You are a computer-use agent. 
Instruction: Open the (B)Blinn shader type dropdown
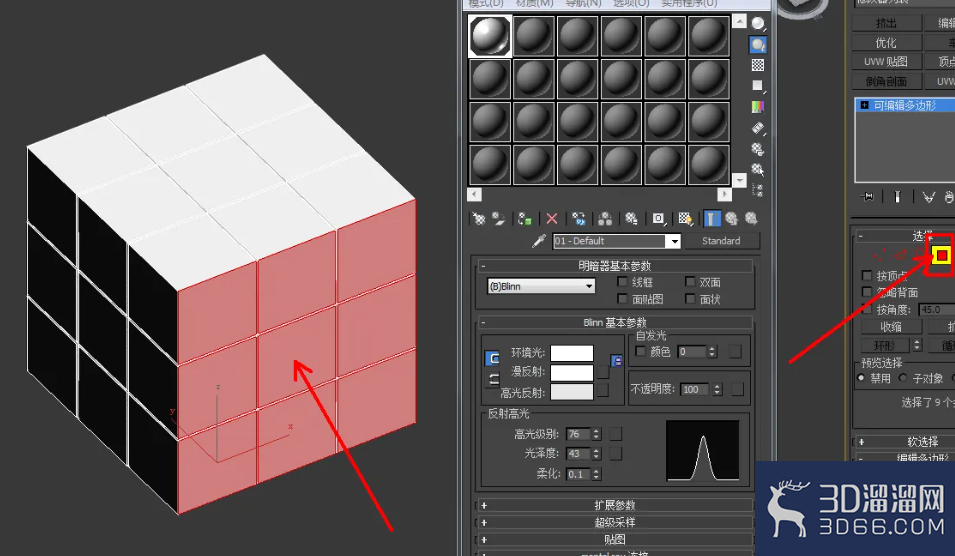(541, 286)
